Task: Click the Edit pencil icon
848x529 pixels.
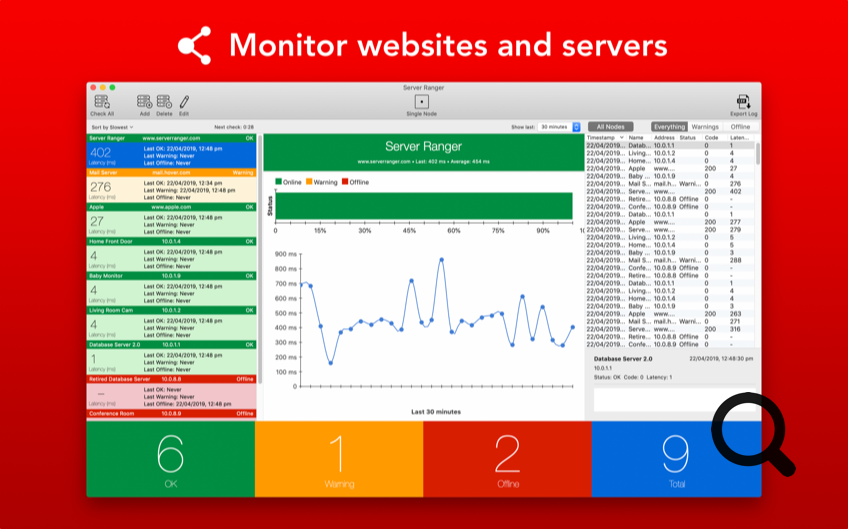Action: [x=184, y=101]
